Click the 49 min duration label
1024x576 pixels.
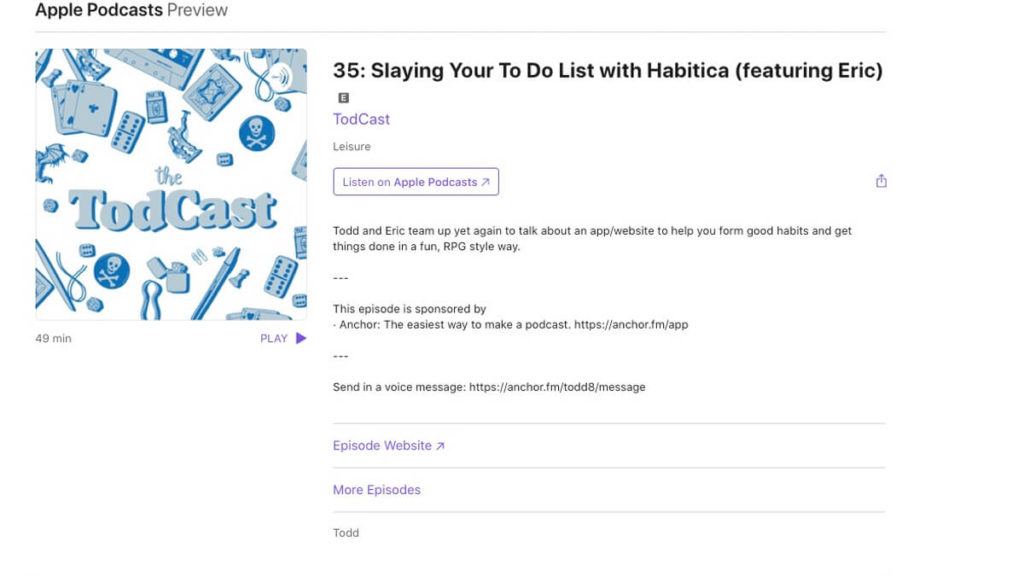53,339
